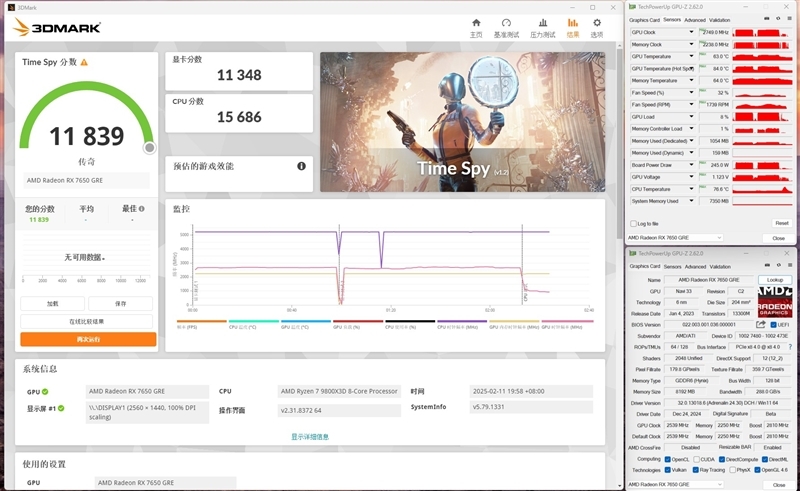
Task: Click the green check beside GPU label
Action: tap(45, 391)
